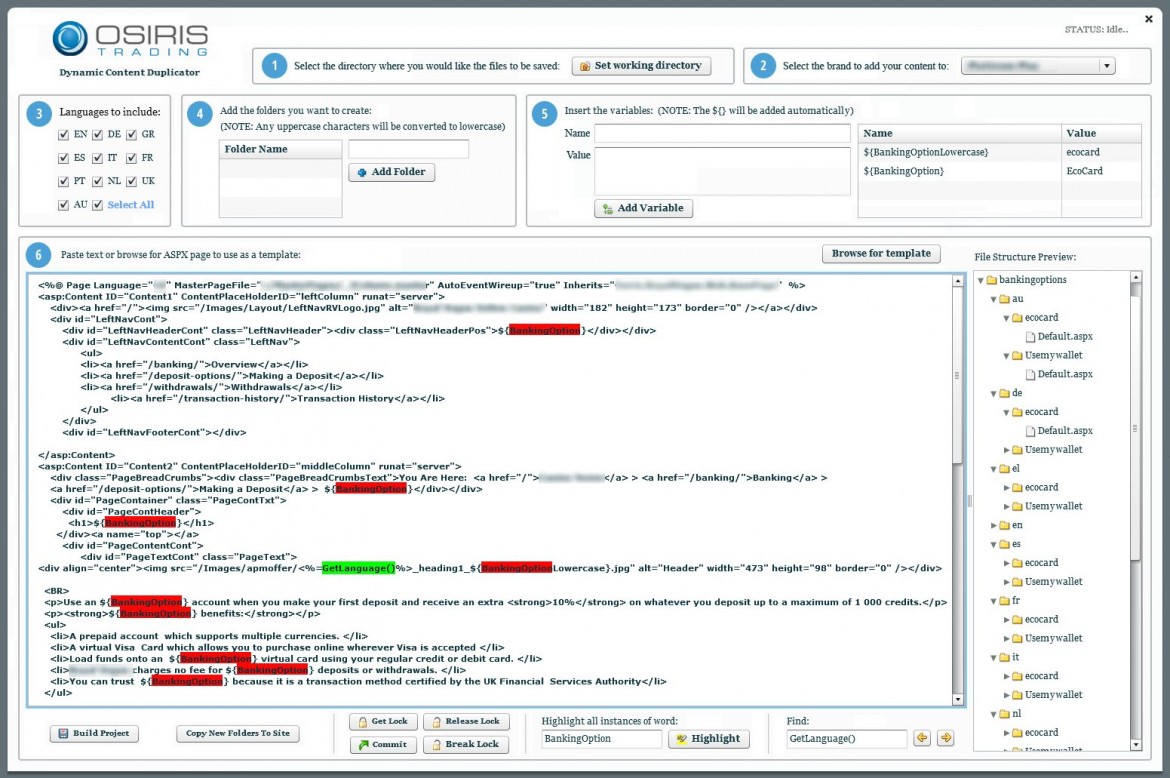1170x778 pixels.
Task: Toggle the FR language checkbox
Action: click(x=131, y=159)
